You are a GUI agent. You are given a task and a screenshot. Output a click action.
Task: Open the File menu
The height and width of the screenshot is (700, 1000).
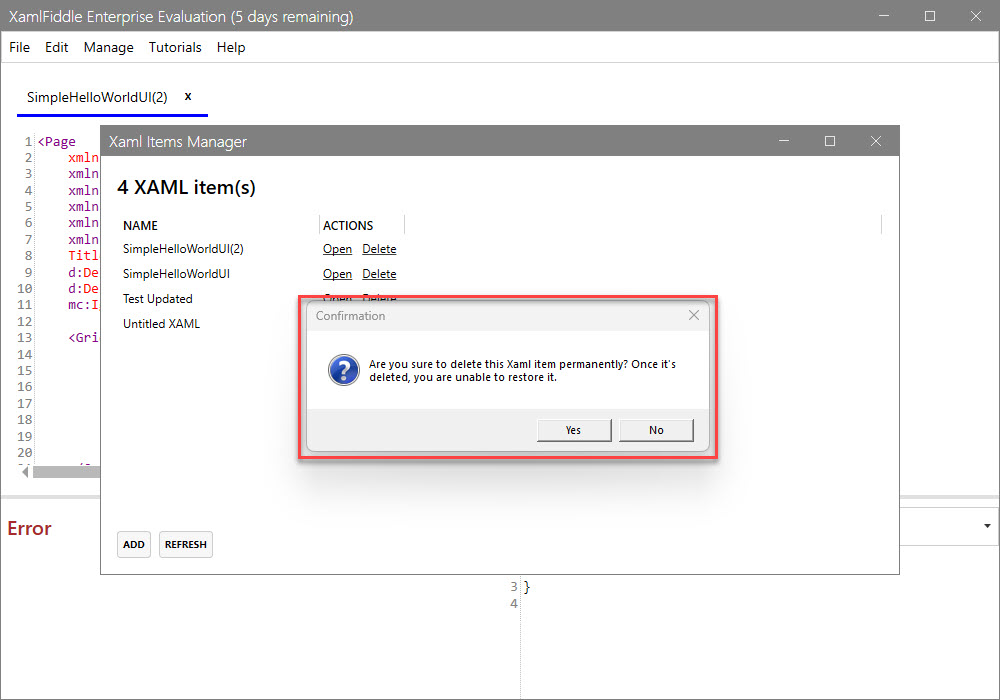point(19,47)
